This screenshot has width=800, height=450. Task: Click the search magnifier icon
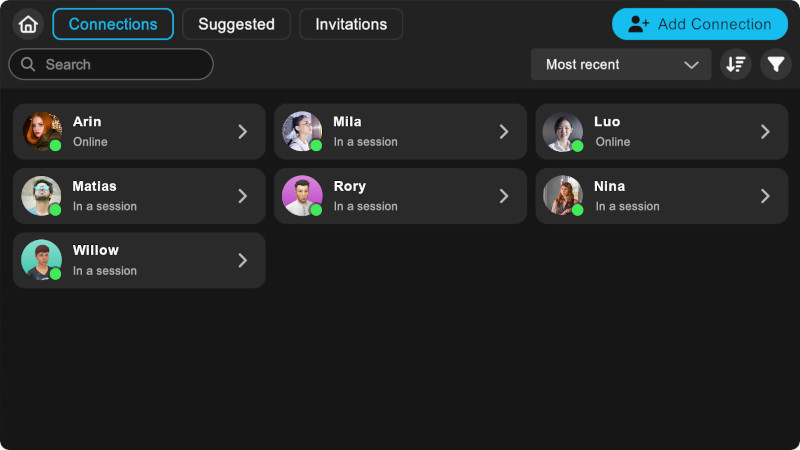click(28, 64)
